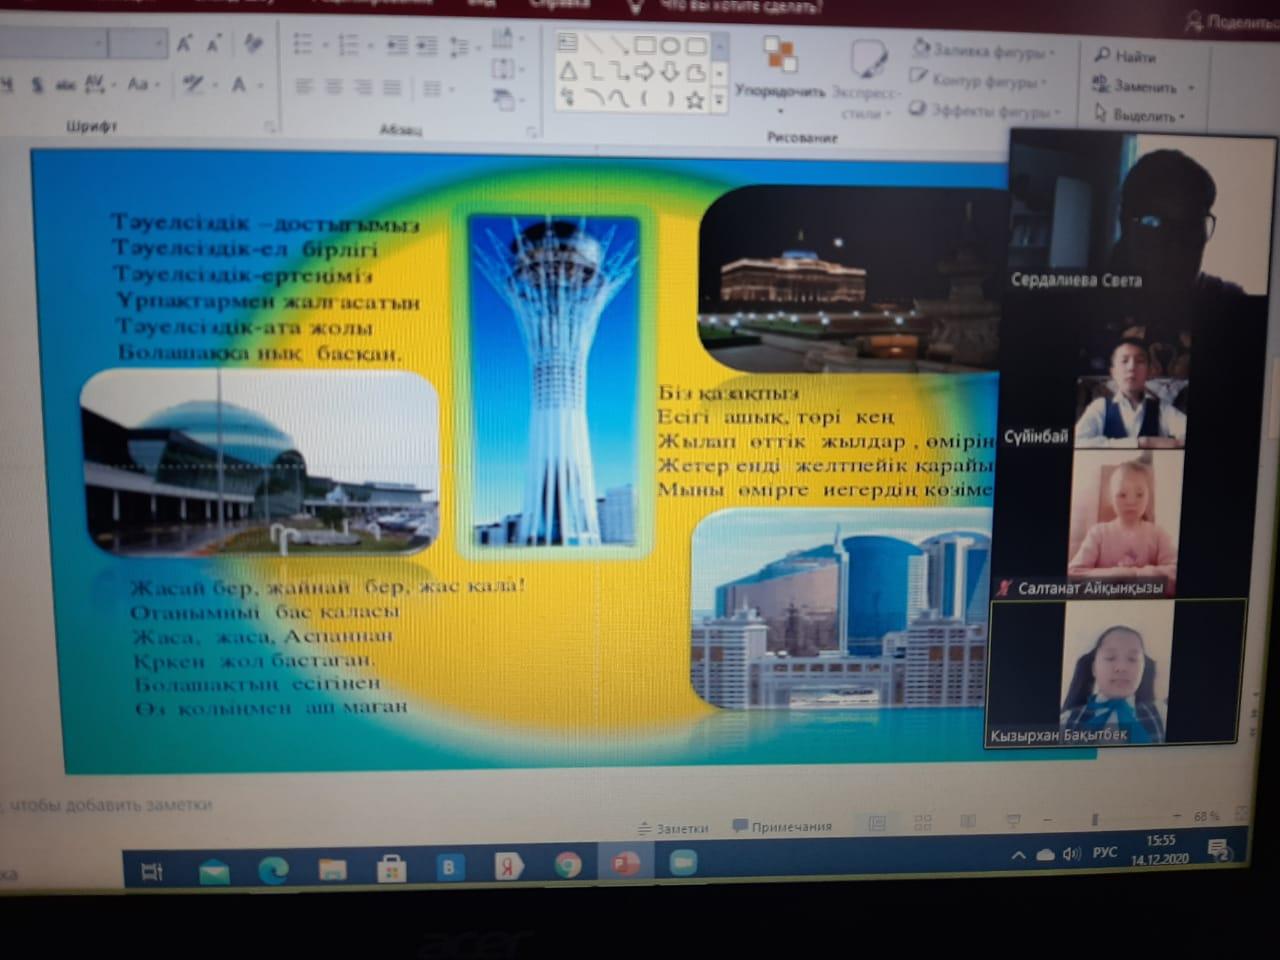
Task: Open Google Chrome from taskbar
Action: click(568, 864)
